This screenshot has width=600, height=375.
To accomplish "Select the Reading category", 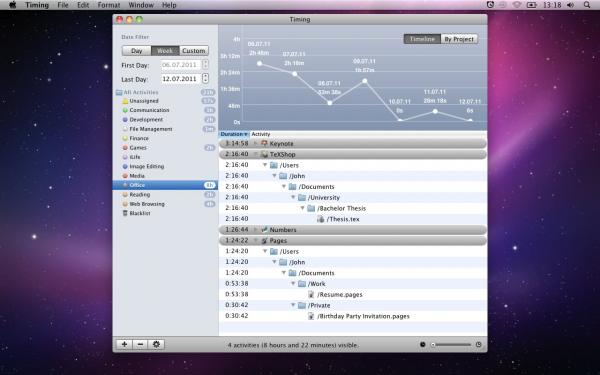I will tap(165, 194).
